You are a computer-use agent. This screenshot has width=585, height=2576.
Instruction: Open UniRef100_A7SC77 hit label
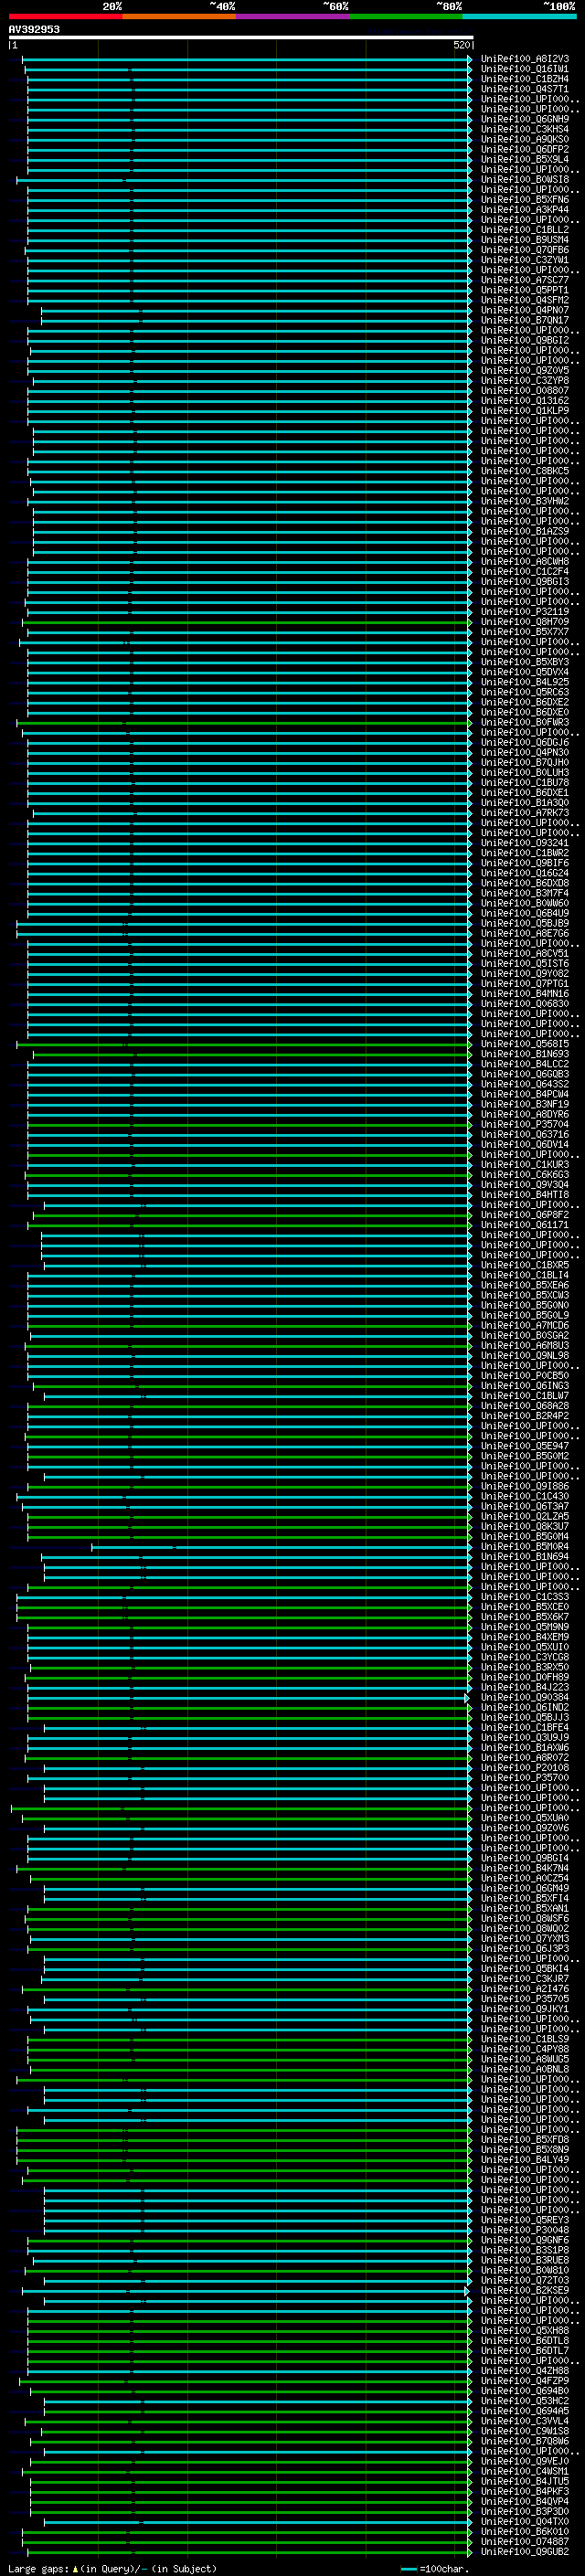coord(525,280)
